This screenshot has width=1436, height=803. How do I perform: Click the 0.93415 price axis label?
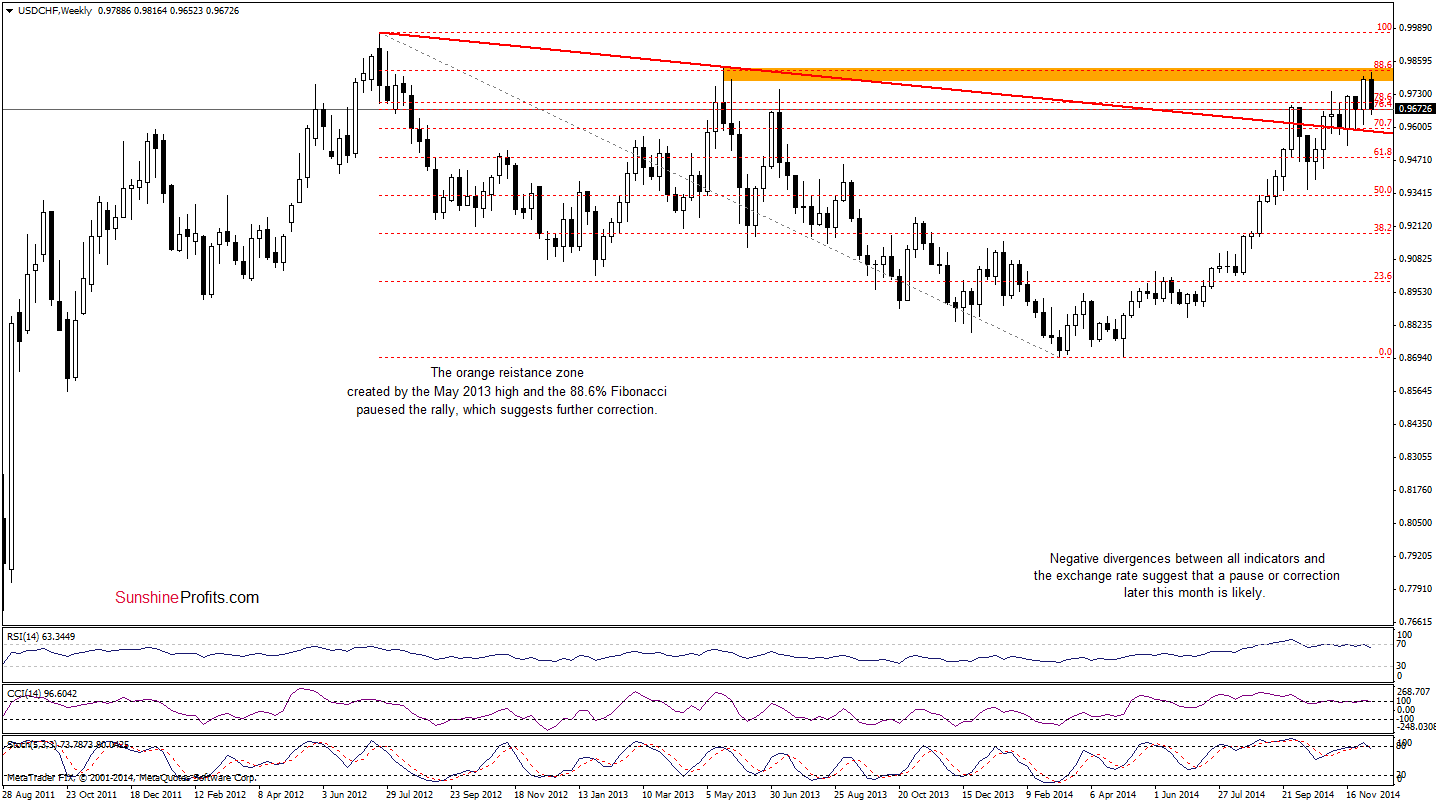[x=1415, y=193]
